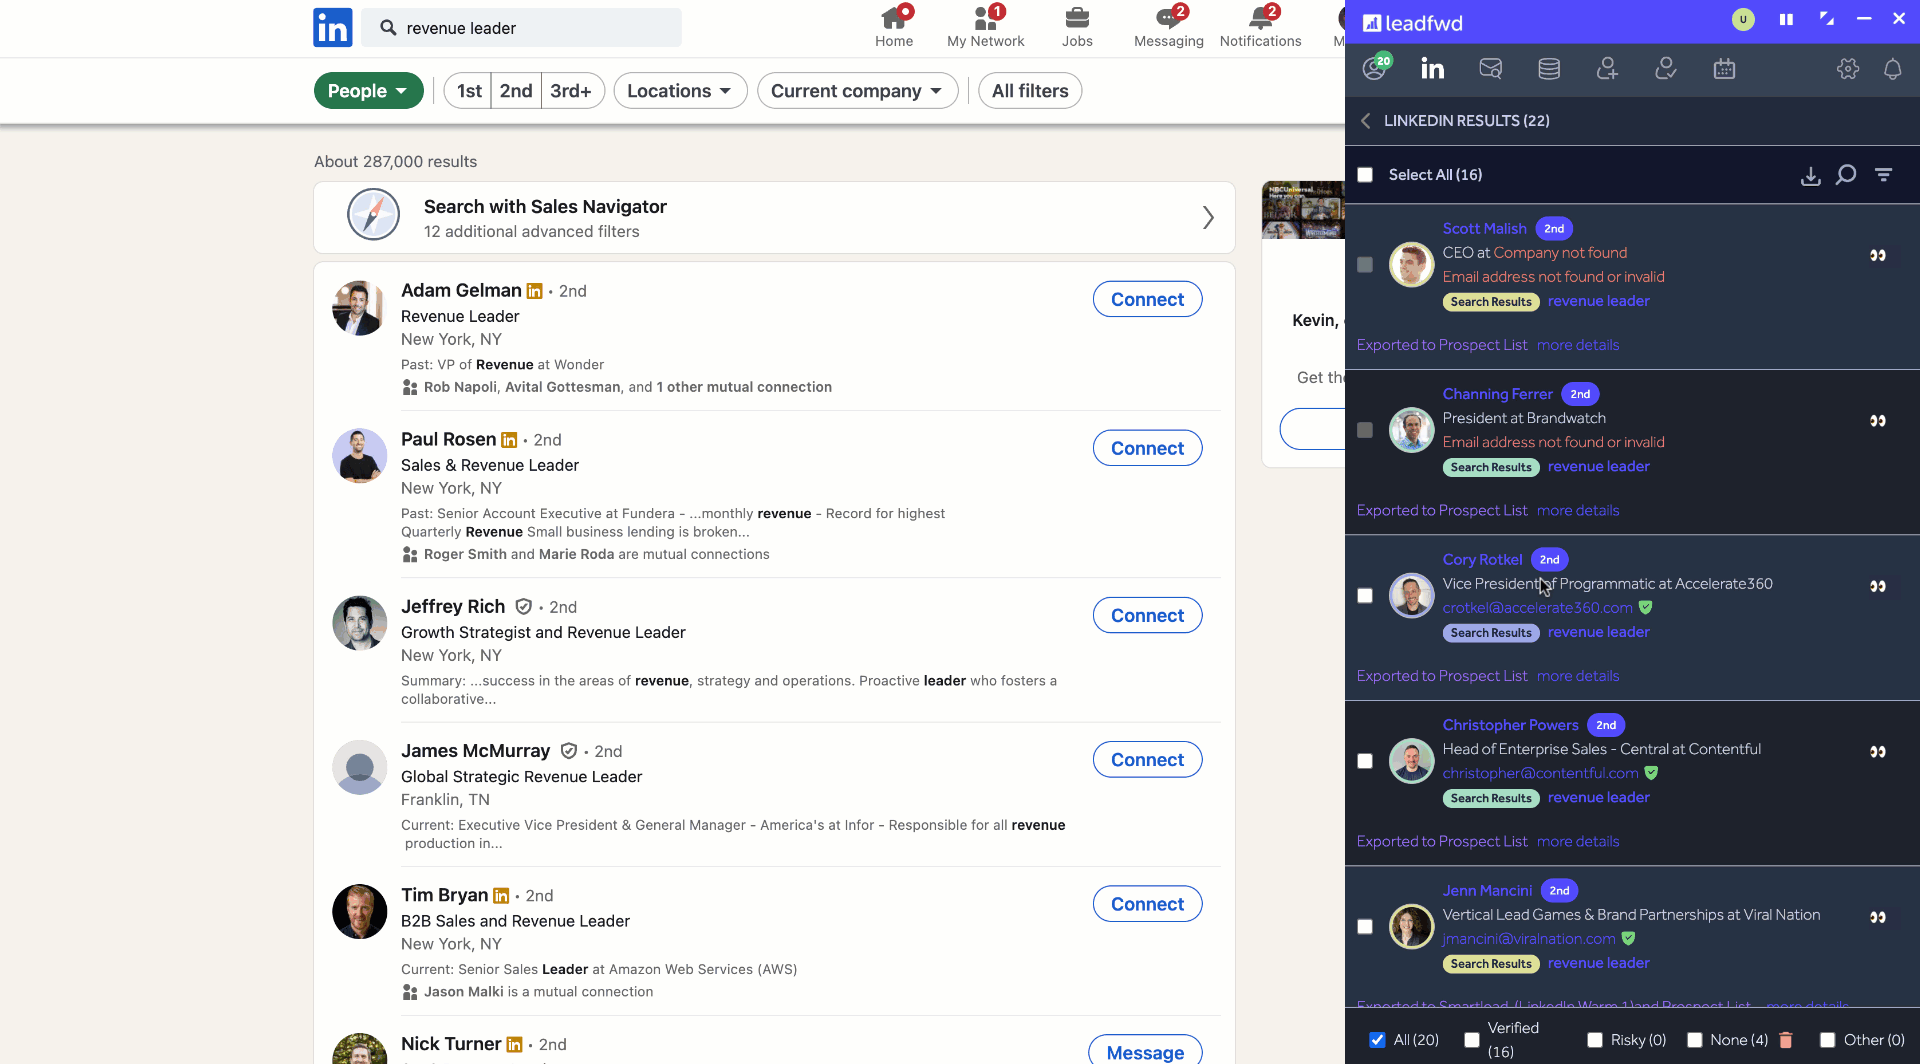This screenshot has height=1064, width=1920.
Task: Select Cory Rotkel's checkbox
Action: (x=1365, y=596)
